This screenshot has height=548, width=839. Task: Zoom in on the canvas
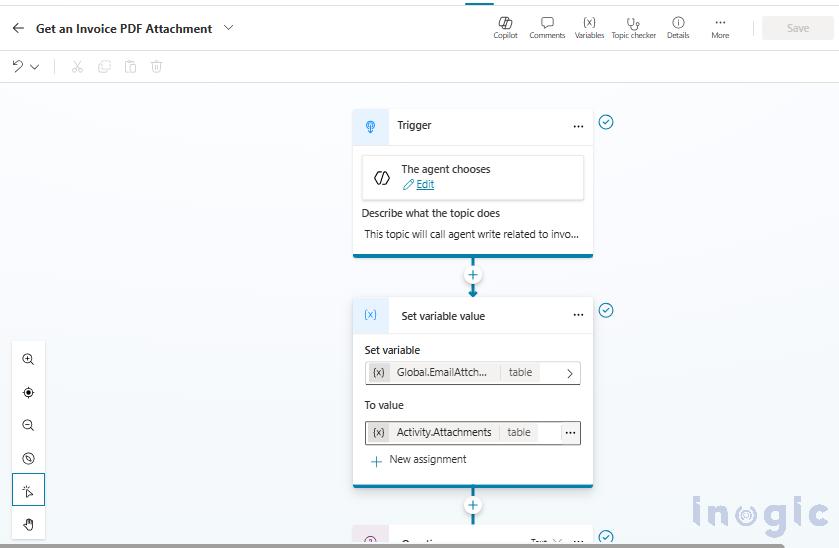[28, 359]
